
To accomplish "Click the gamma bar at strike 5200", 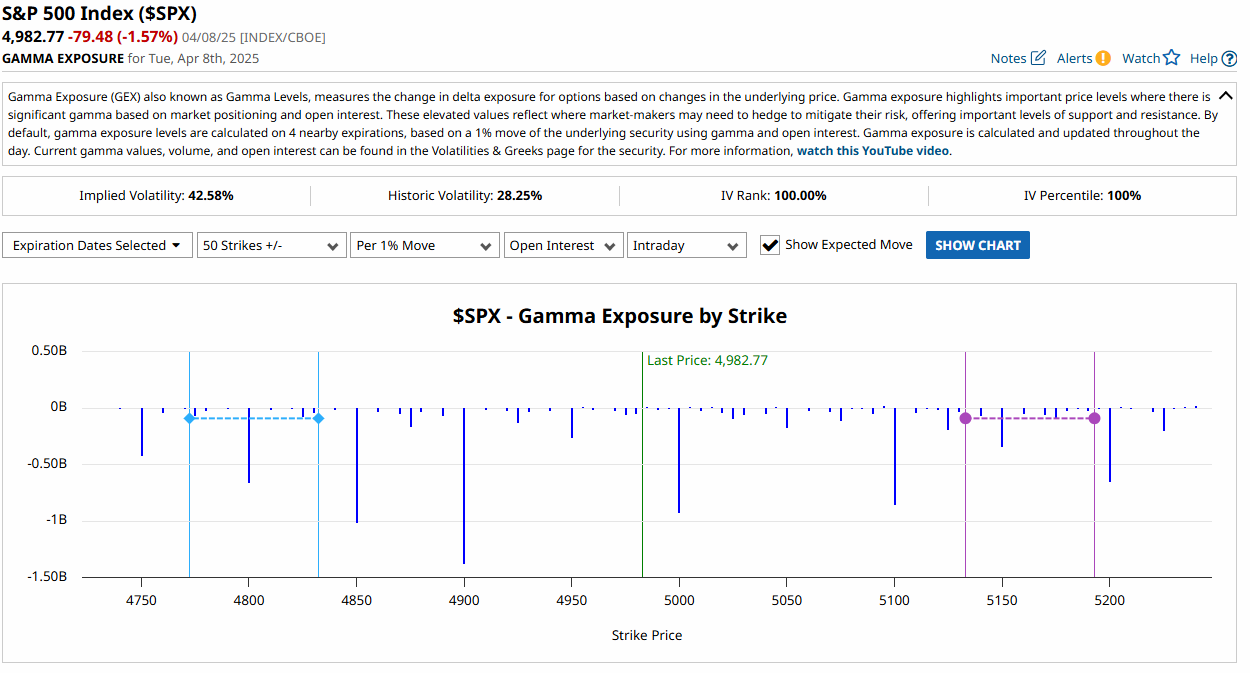I will 1110,444.
